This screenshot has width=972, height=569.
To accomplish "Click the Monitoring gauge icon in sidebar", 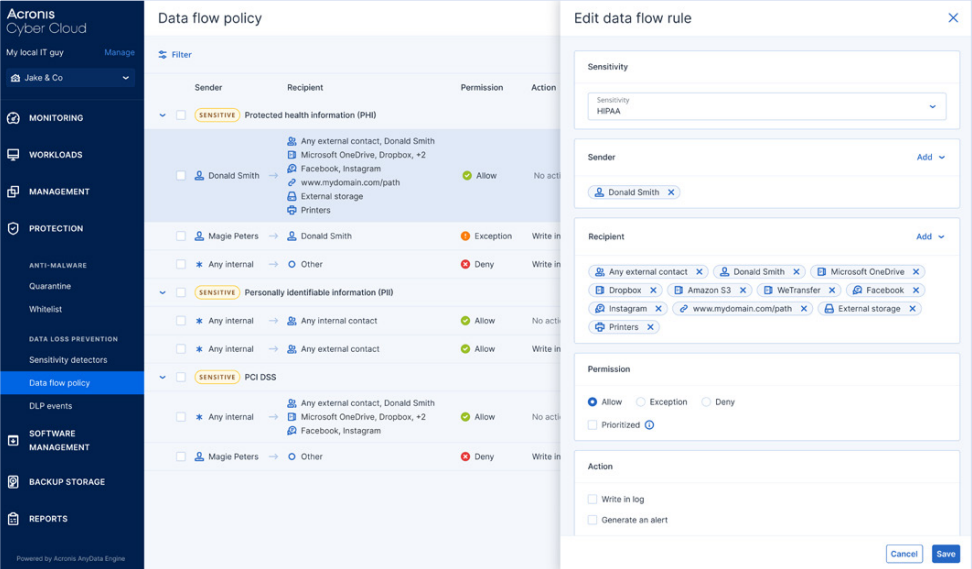I will (13, 118).
